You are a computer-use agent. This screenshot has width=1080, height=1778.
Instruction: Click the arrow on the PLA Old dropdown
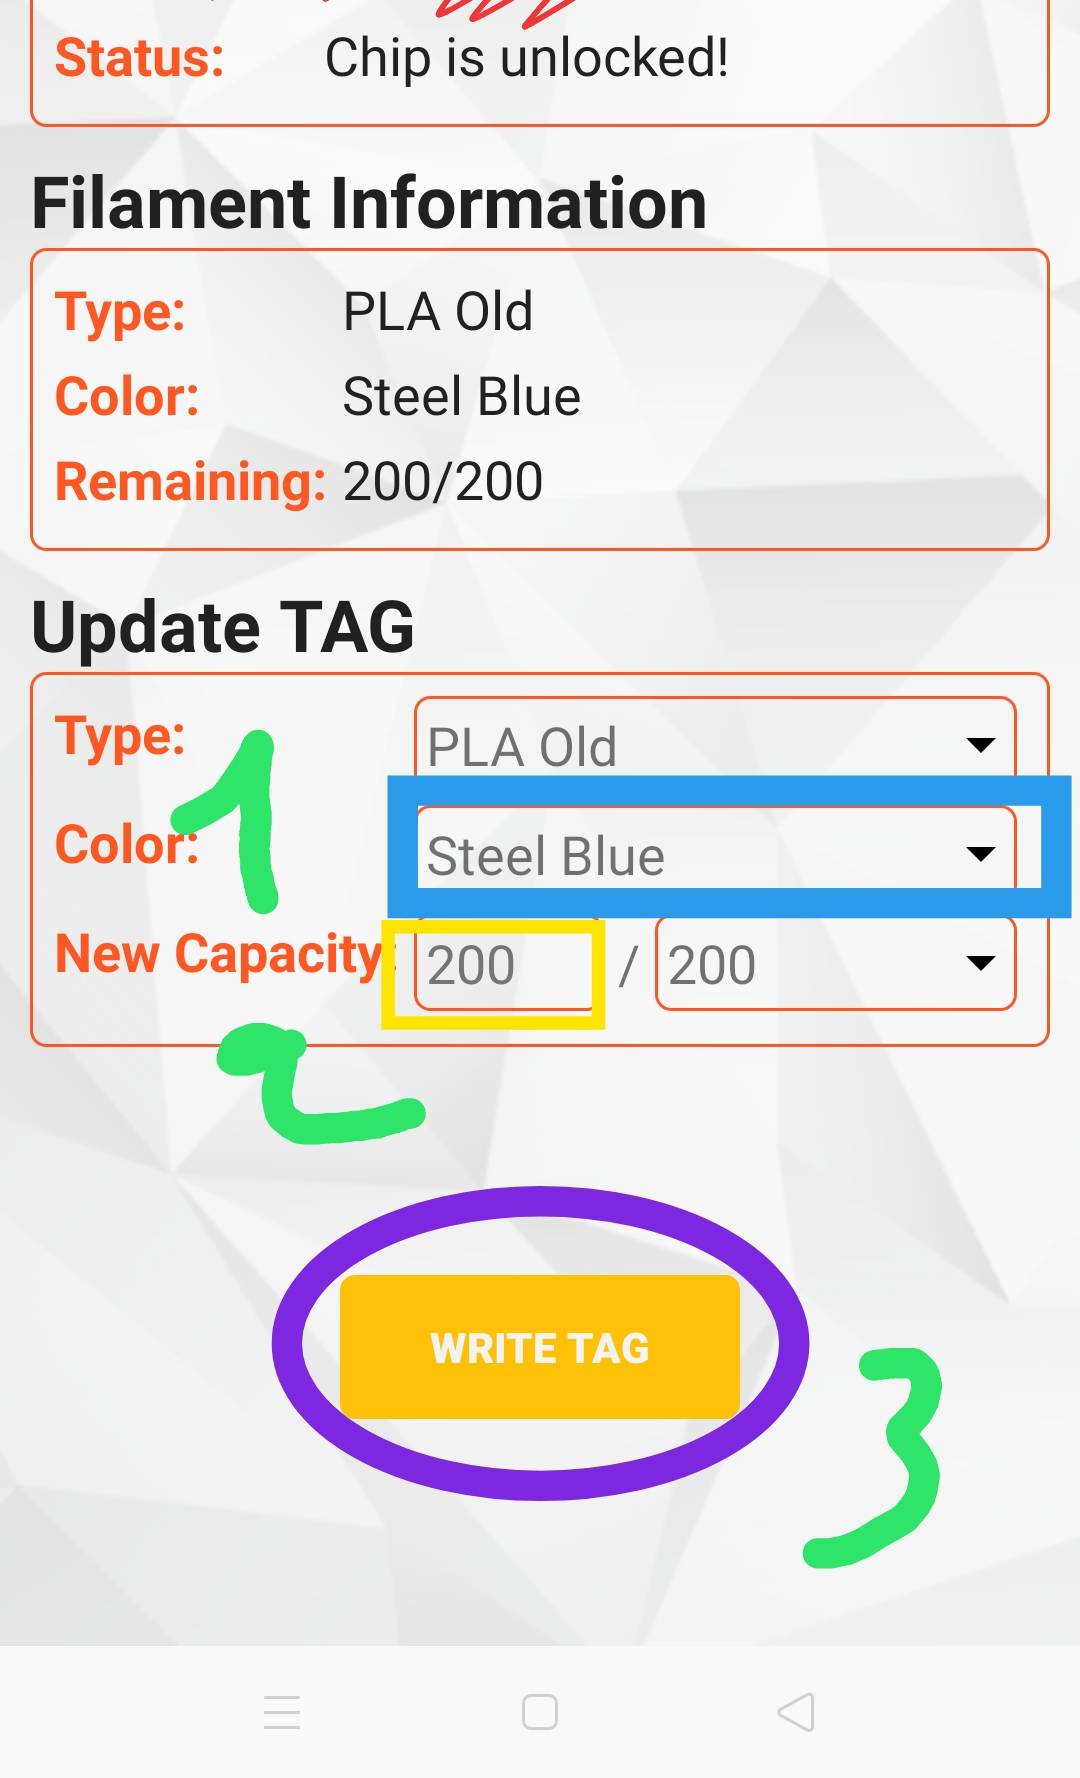point(980,744)
